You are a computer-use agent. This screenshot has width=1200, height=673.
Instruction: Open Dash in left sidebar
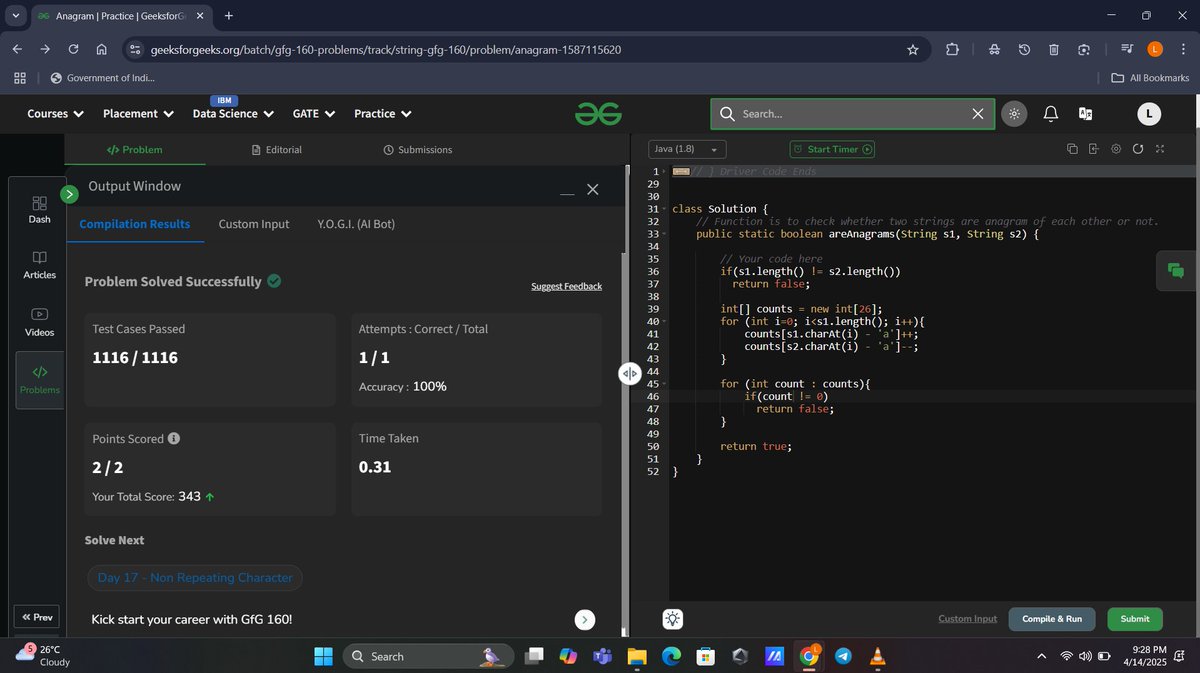[39, 209]
